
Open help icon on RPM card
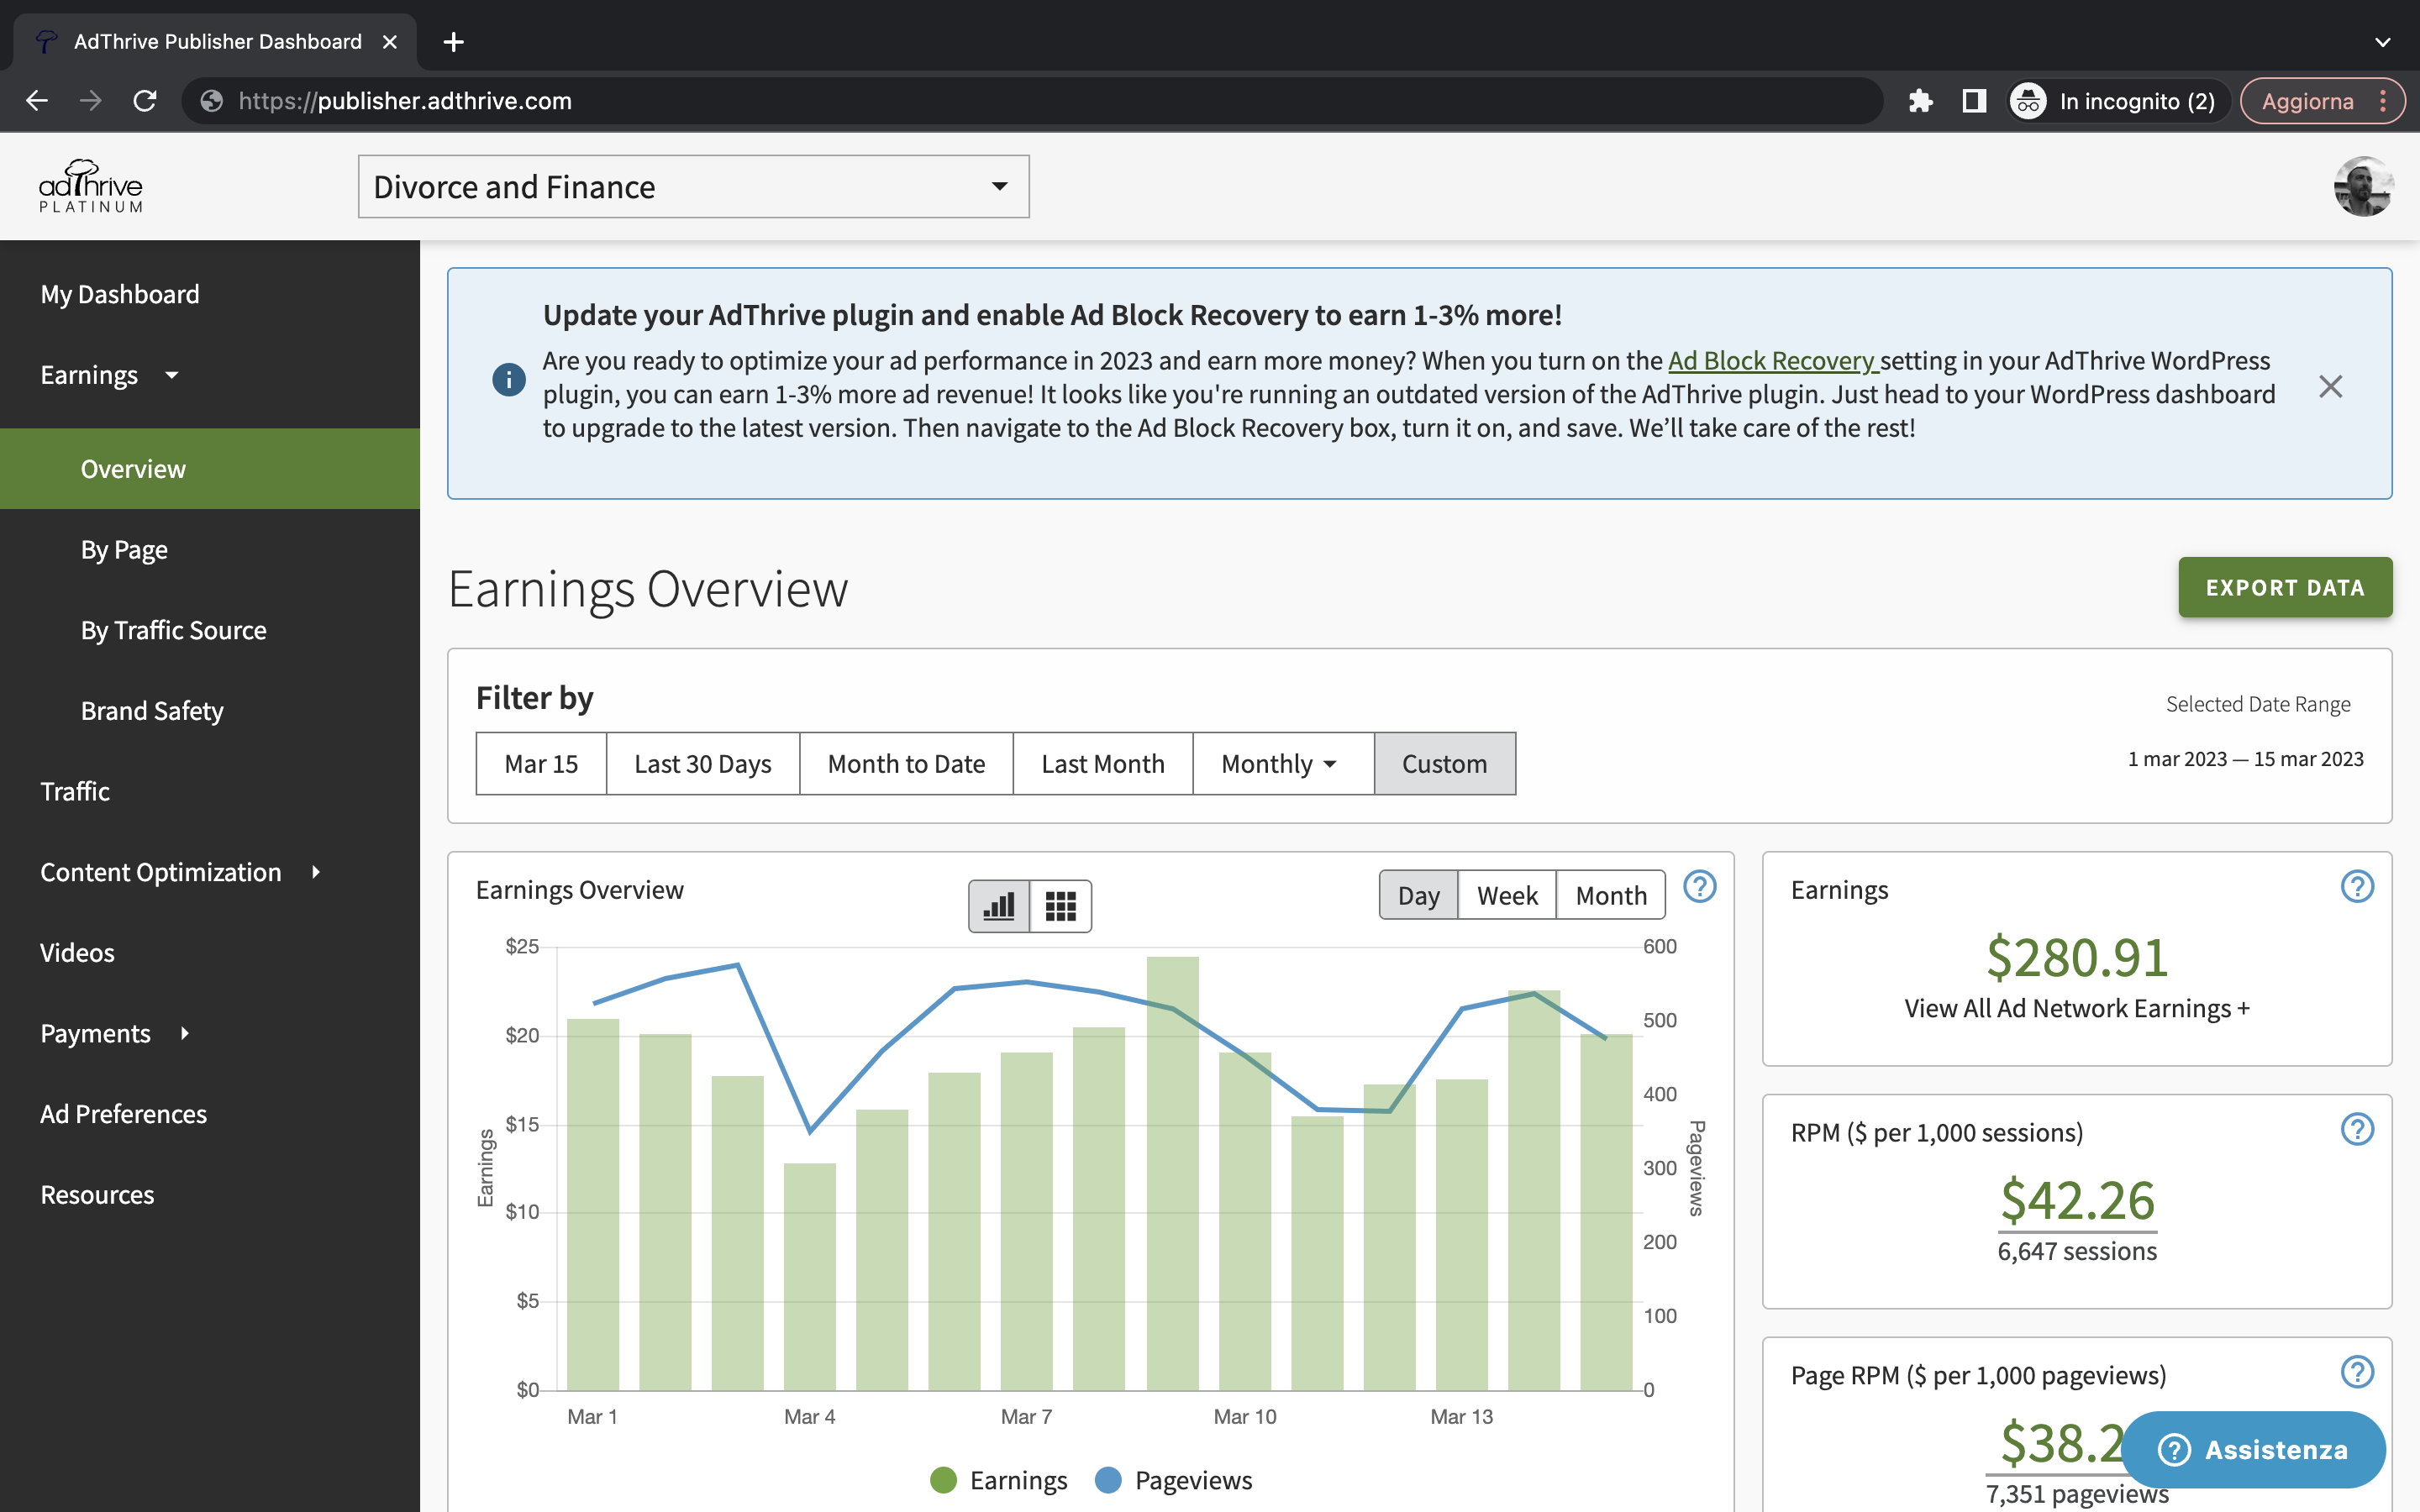(x=2357, y=1130)
